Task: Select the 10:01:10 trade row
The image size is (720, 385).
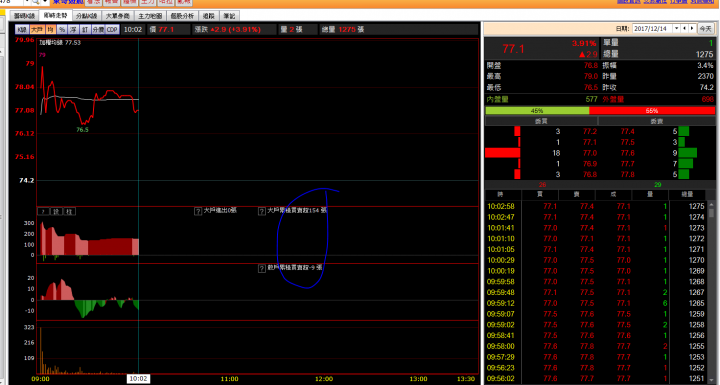Action: [x=596, y=238]
